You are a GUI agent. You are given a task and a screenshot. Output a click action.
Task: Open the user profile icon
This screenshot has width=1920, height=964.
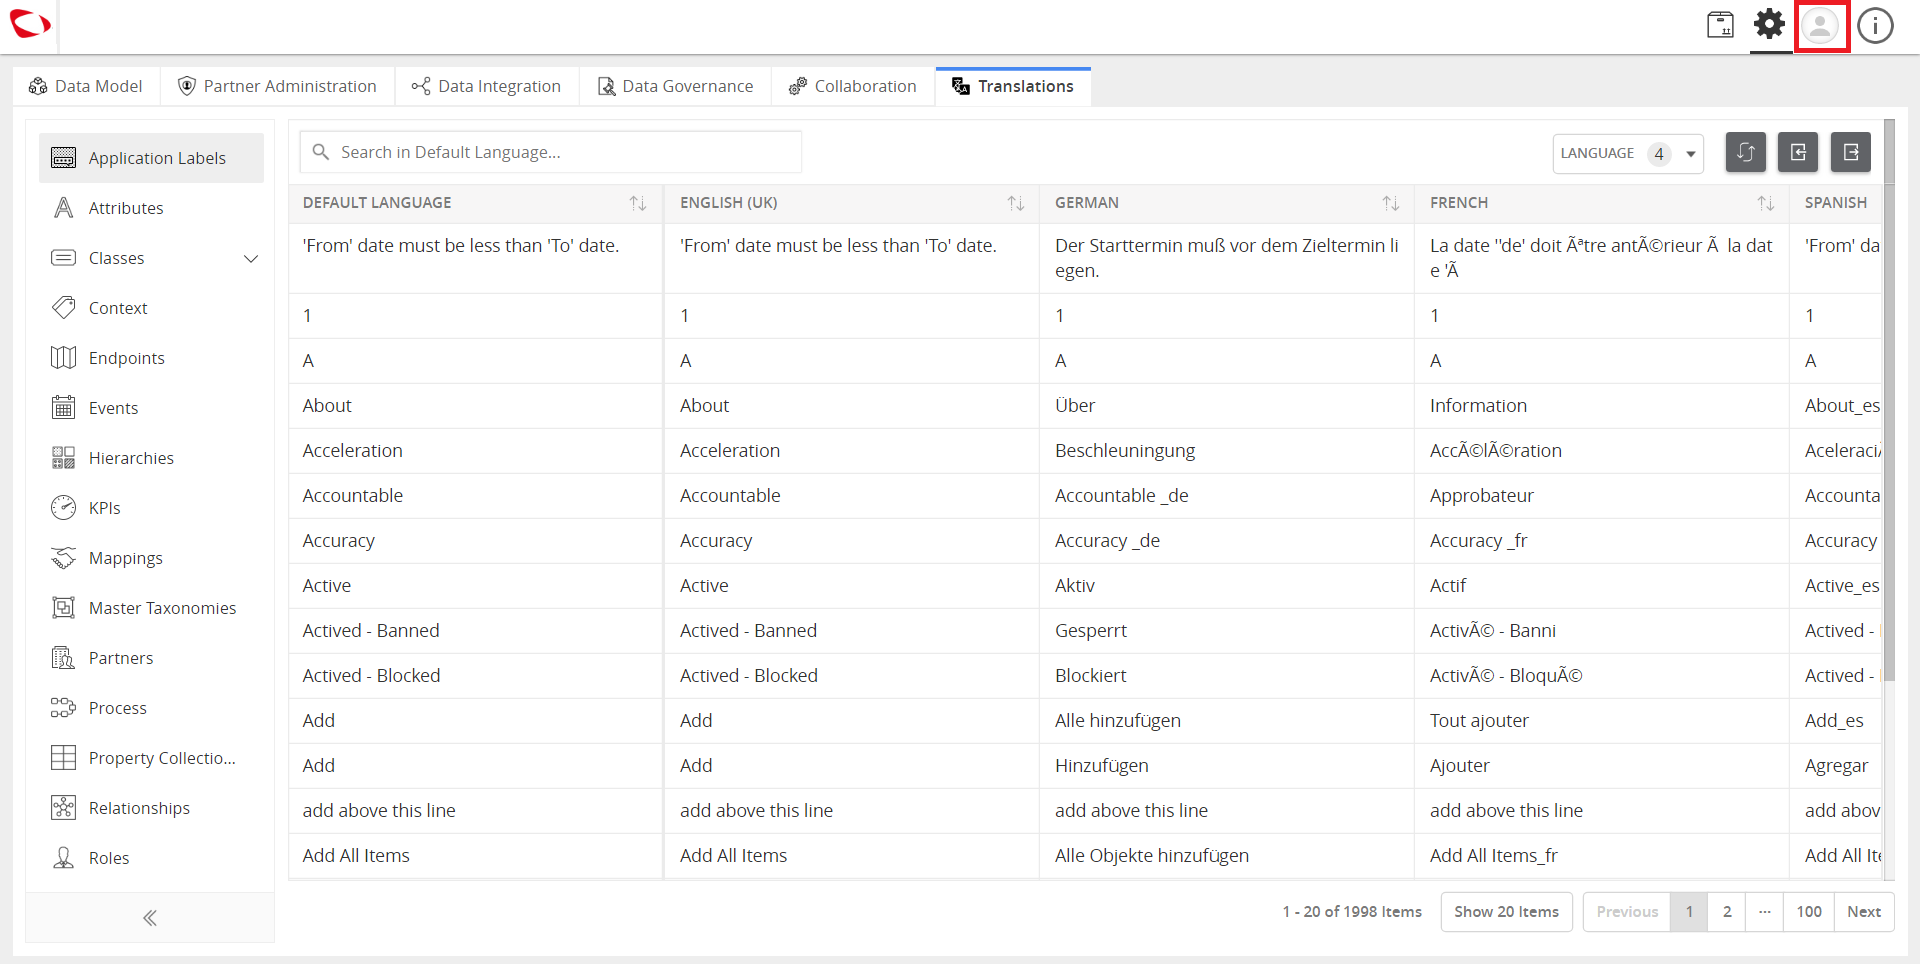coord(1821,26)
